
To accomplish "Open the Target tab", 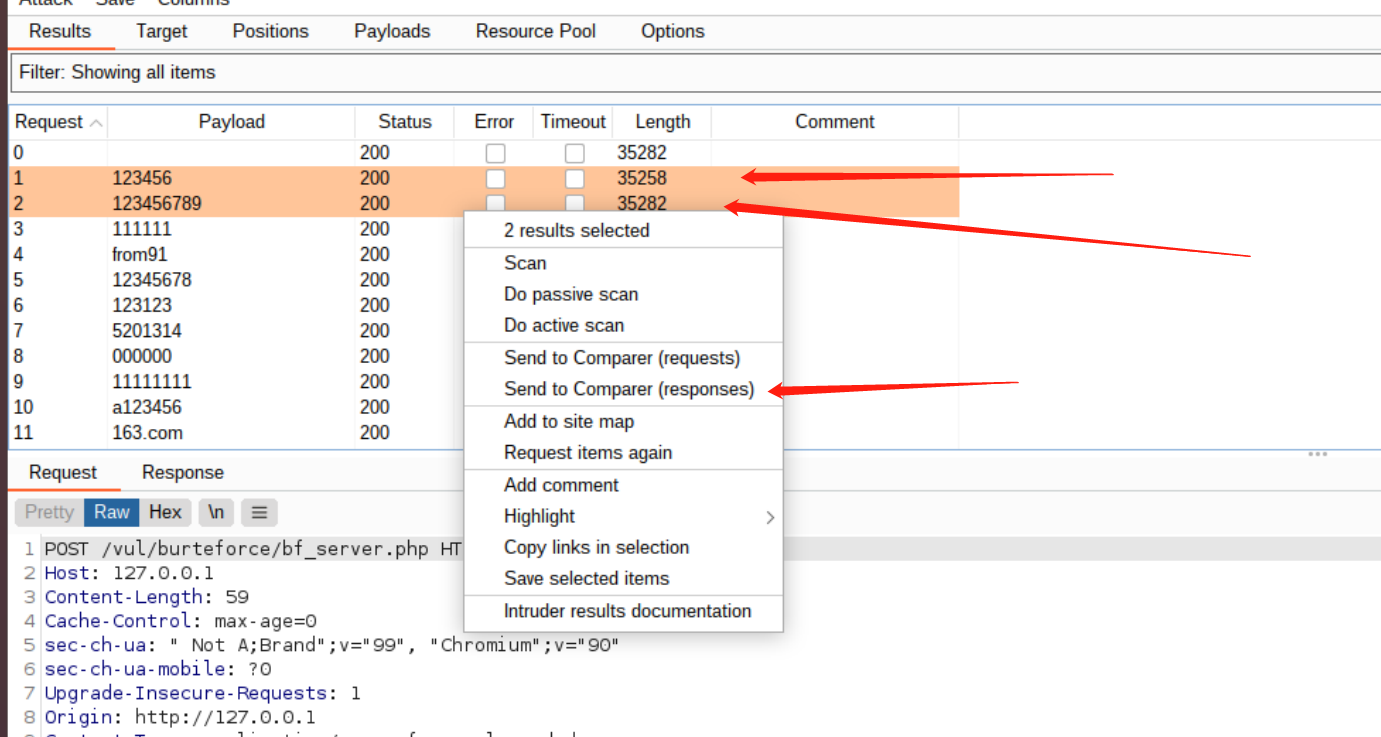I will tap(162, 31).
